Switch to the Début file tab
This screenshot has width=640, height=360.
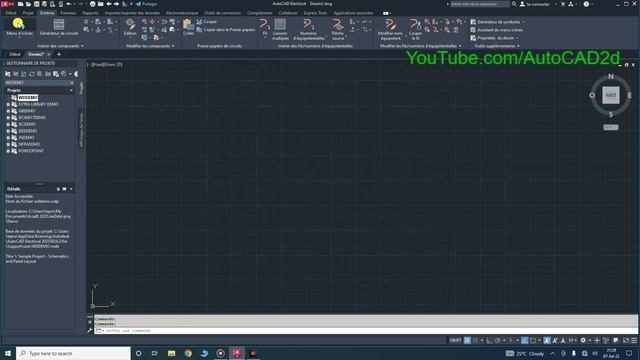15,54
